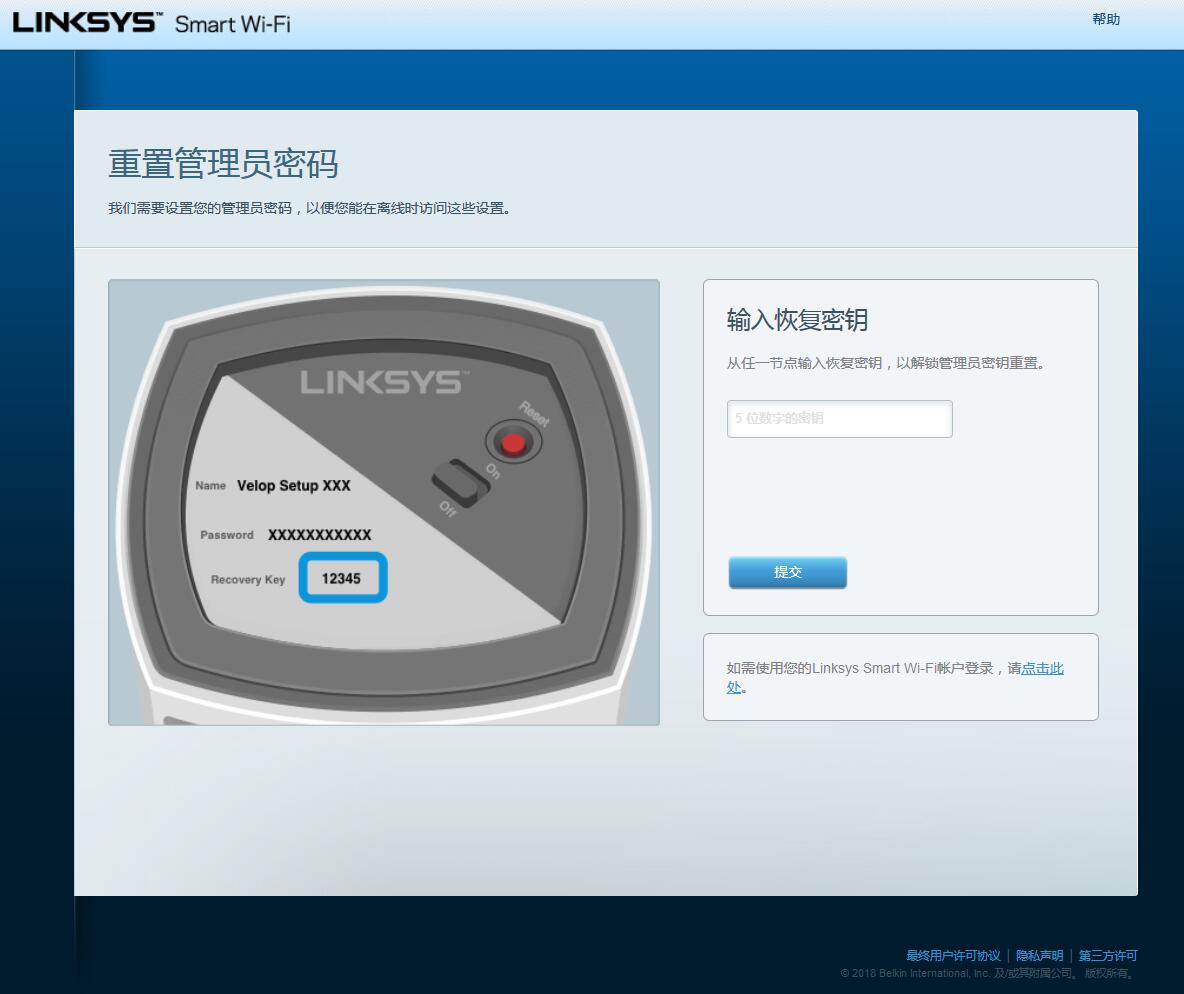Open the 第三方许可 third-party license link
1184x994 pixels.
tap(1106, 955)
